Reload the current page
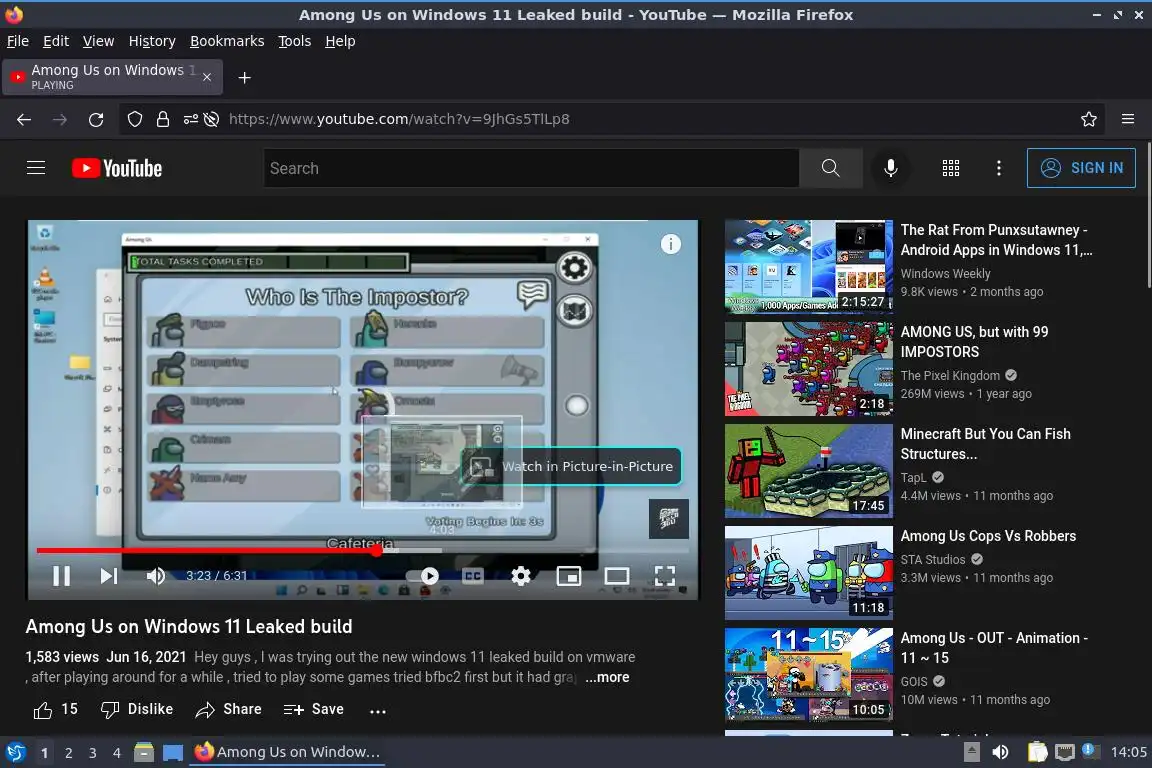Viewport: 1152px width, 768px height. (96, 119)
